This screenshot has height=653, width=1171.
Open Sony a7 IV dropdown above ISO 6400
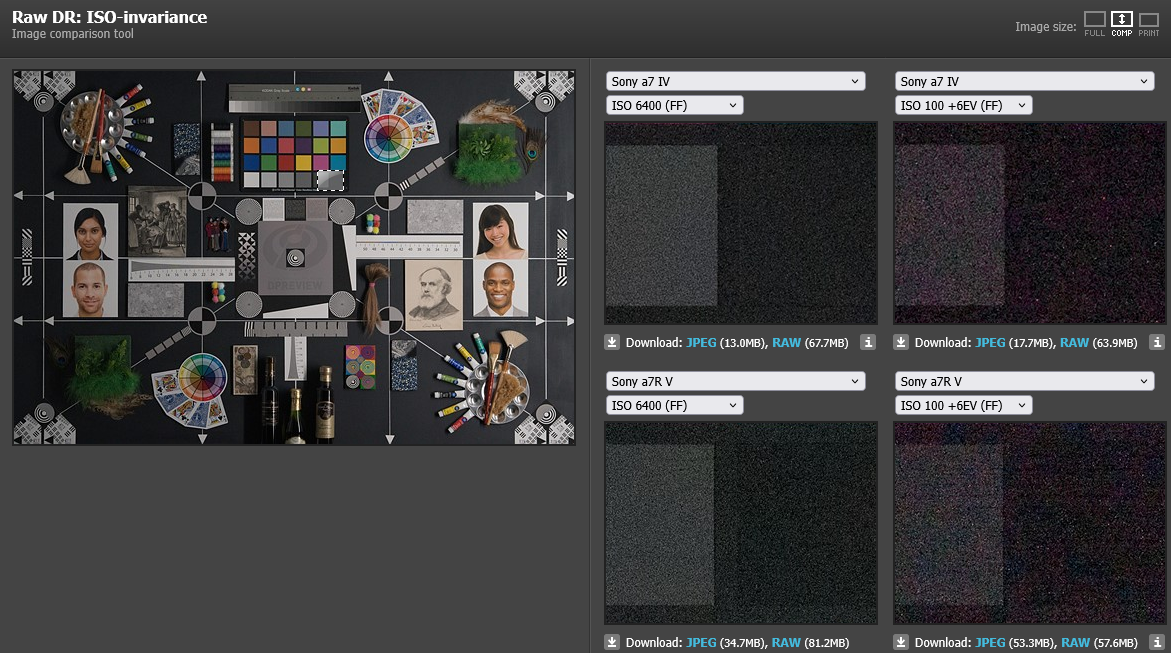click(735, 82)
